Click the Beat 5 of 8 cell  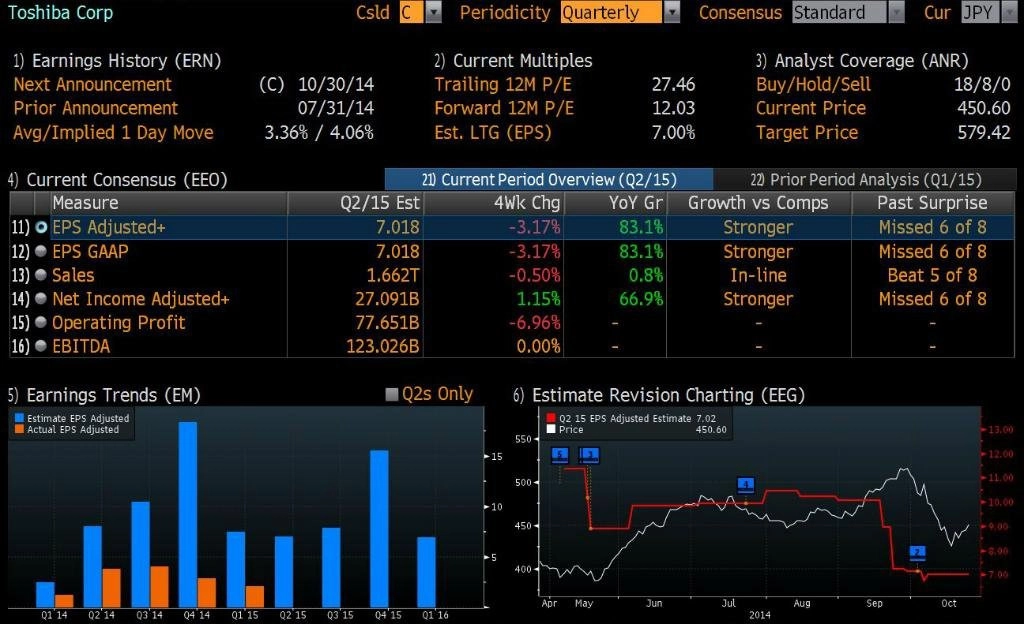point(932,275)
